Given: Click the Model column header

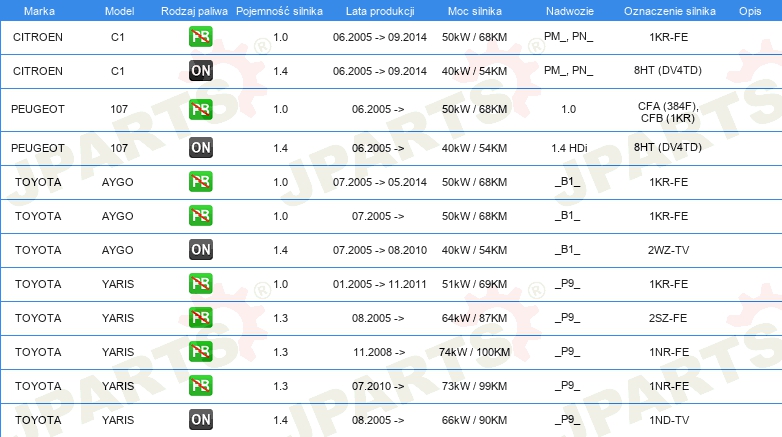Looking at the screenshot, I should click(119, 11).
